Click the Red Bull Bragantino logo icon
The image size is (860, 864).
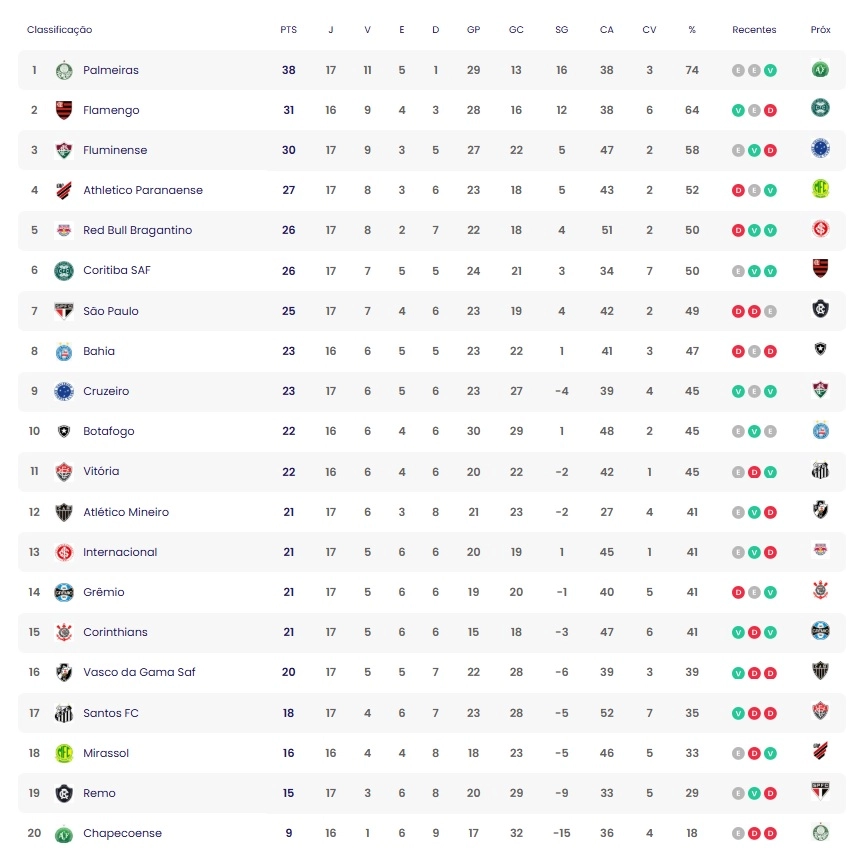click(64, 230)
